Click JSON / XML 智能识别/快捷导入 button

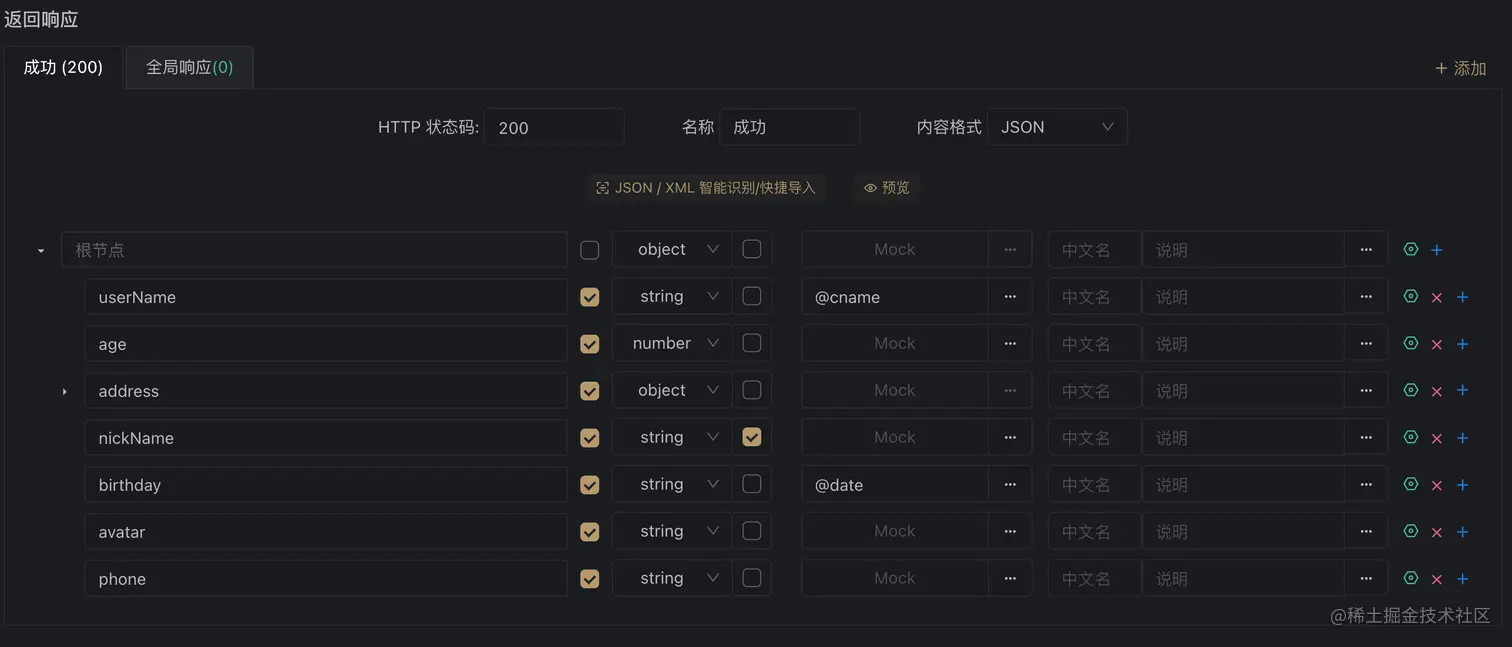tap(706, 188)
